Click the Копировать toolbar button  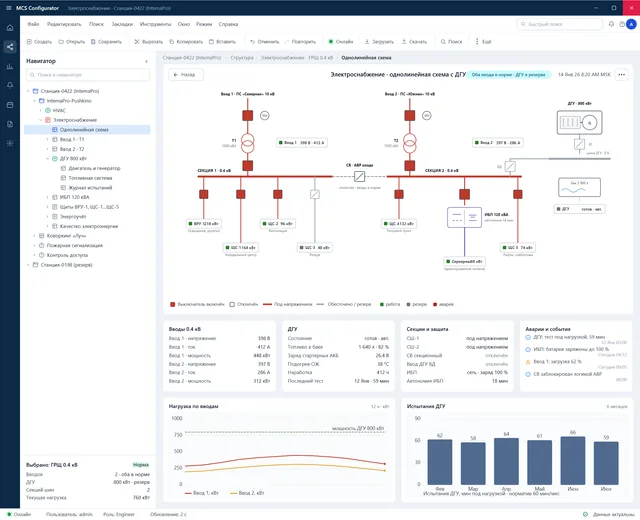(x=186, y=42)
